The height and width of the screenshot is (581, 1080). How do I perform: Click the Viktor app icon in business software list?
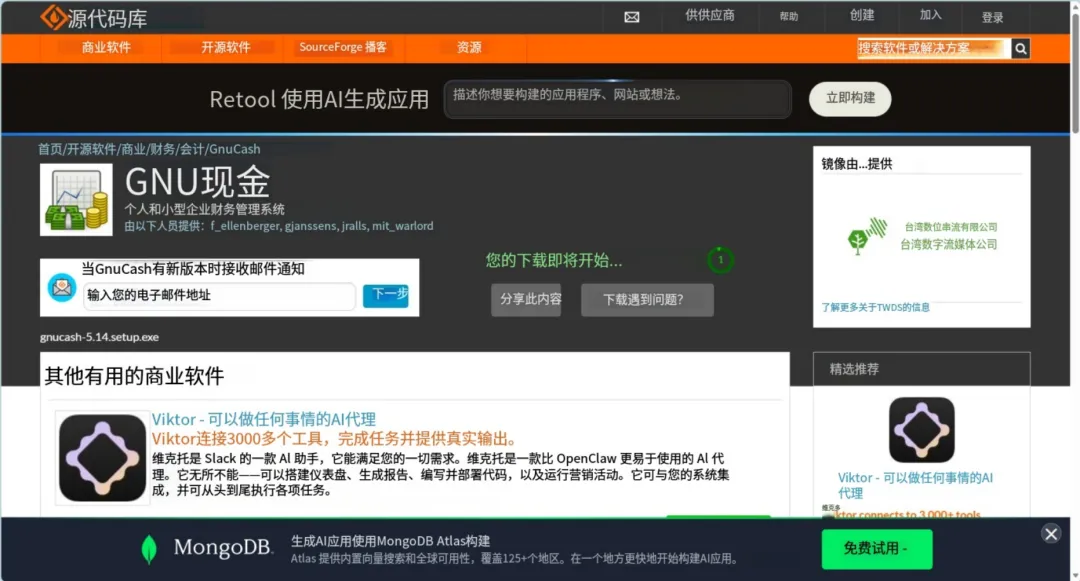103,458
